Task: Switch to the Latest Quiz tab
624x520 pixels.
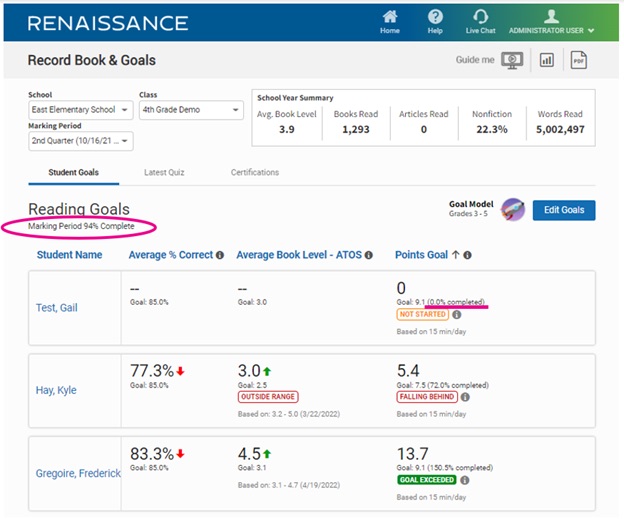Action: 164,172
